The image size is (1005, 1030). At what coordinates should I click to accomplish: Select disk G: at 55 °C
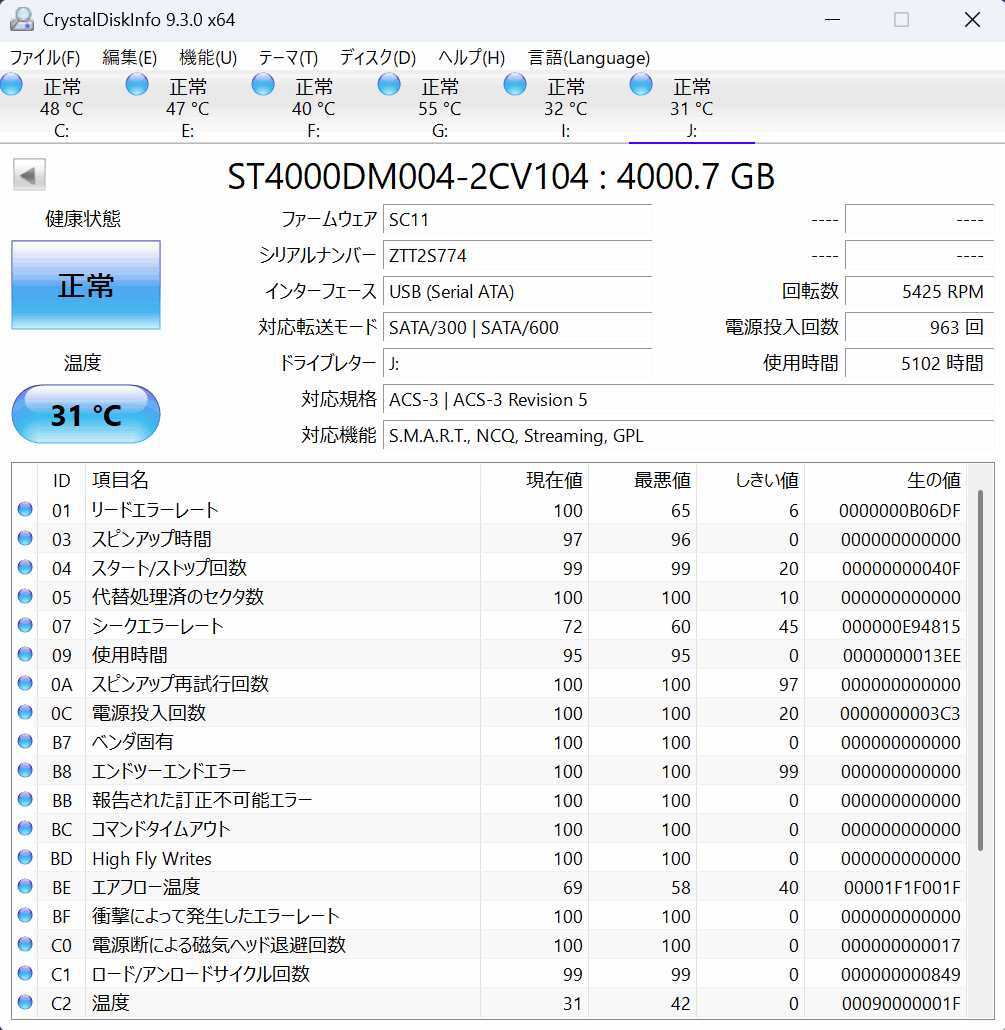point(440,106)
